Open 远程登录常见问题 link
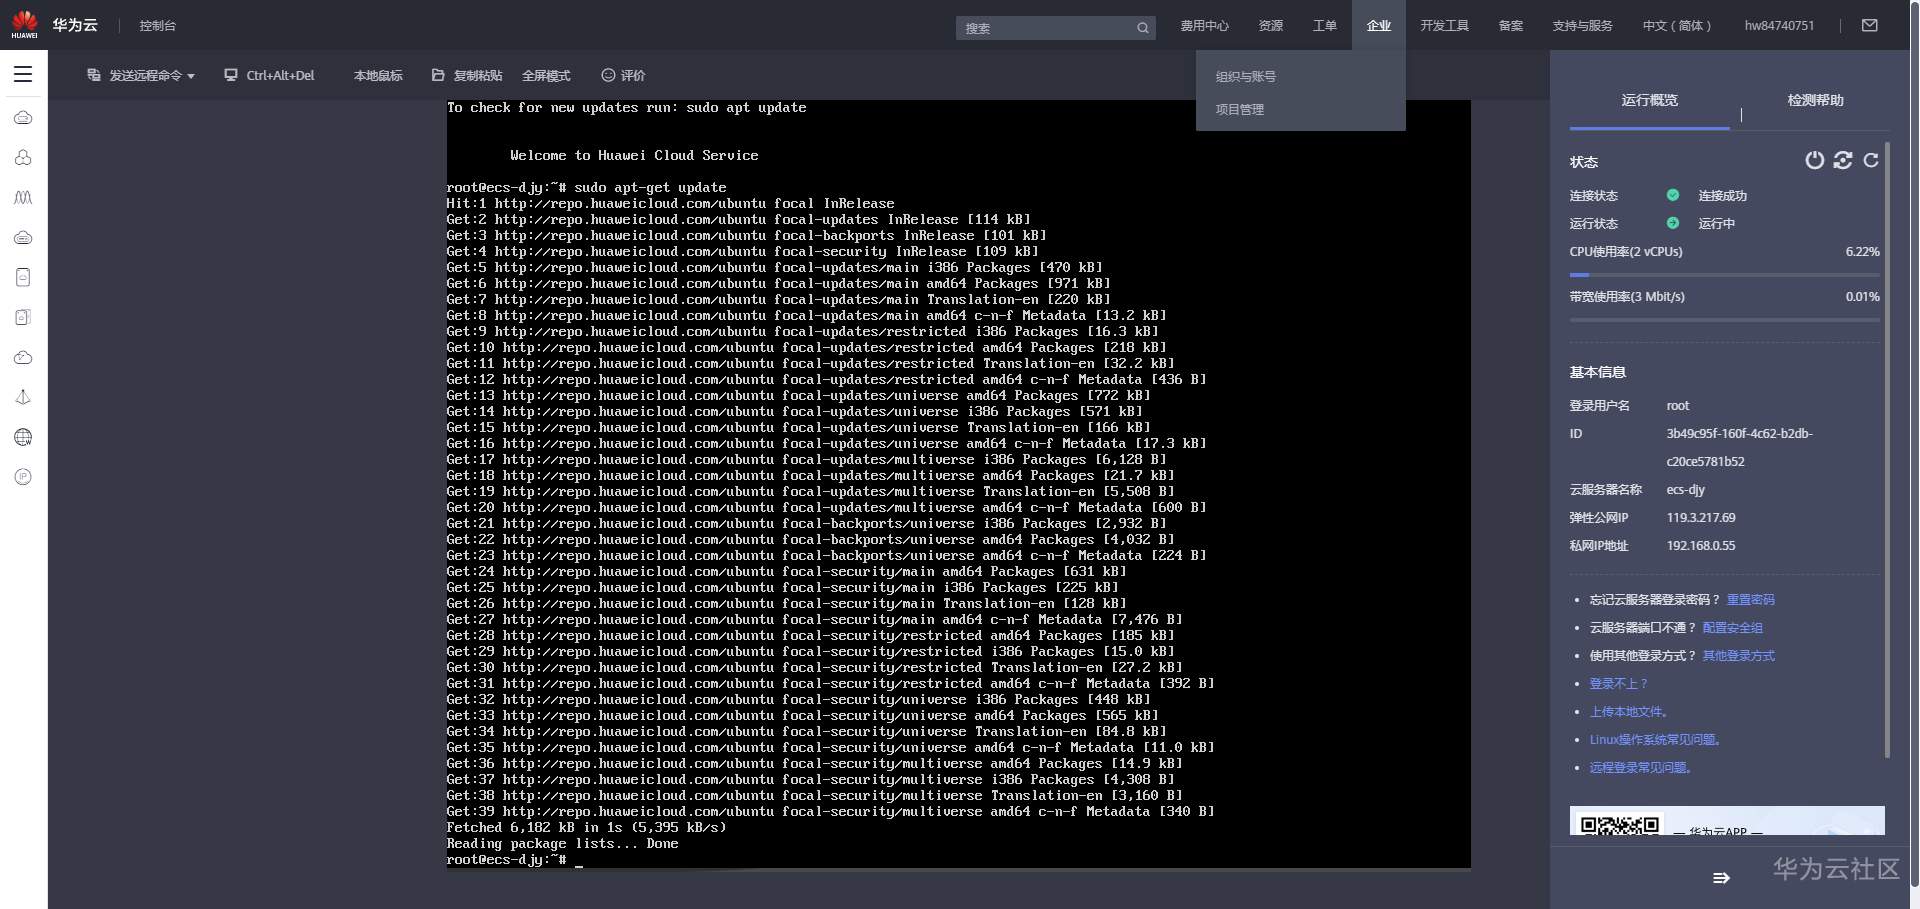 coord(1641,768)
